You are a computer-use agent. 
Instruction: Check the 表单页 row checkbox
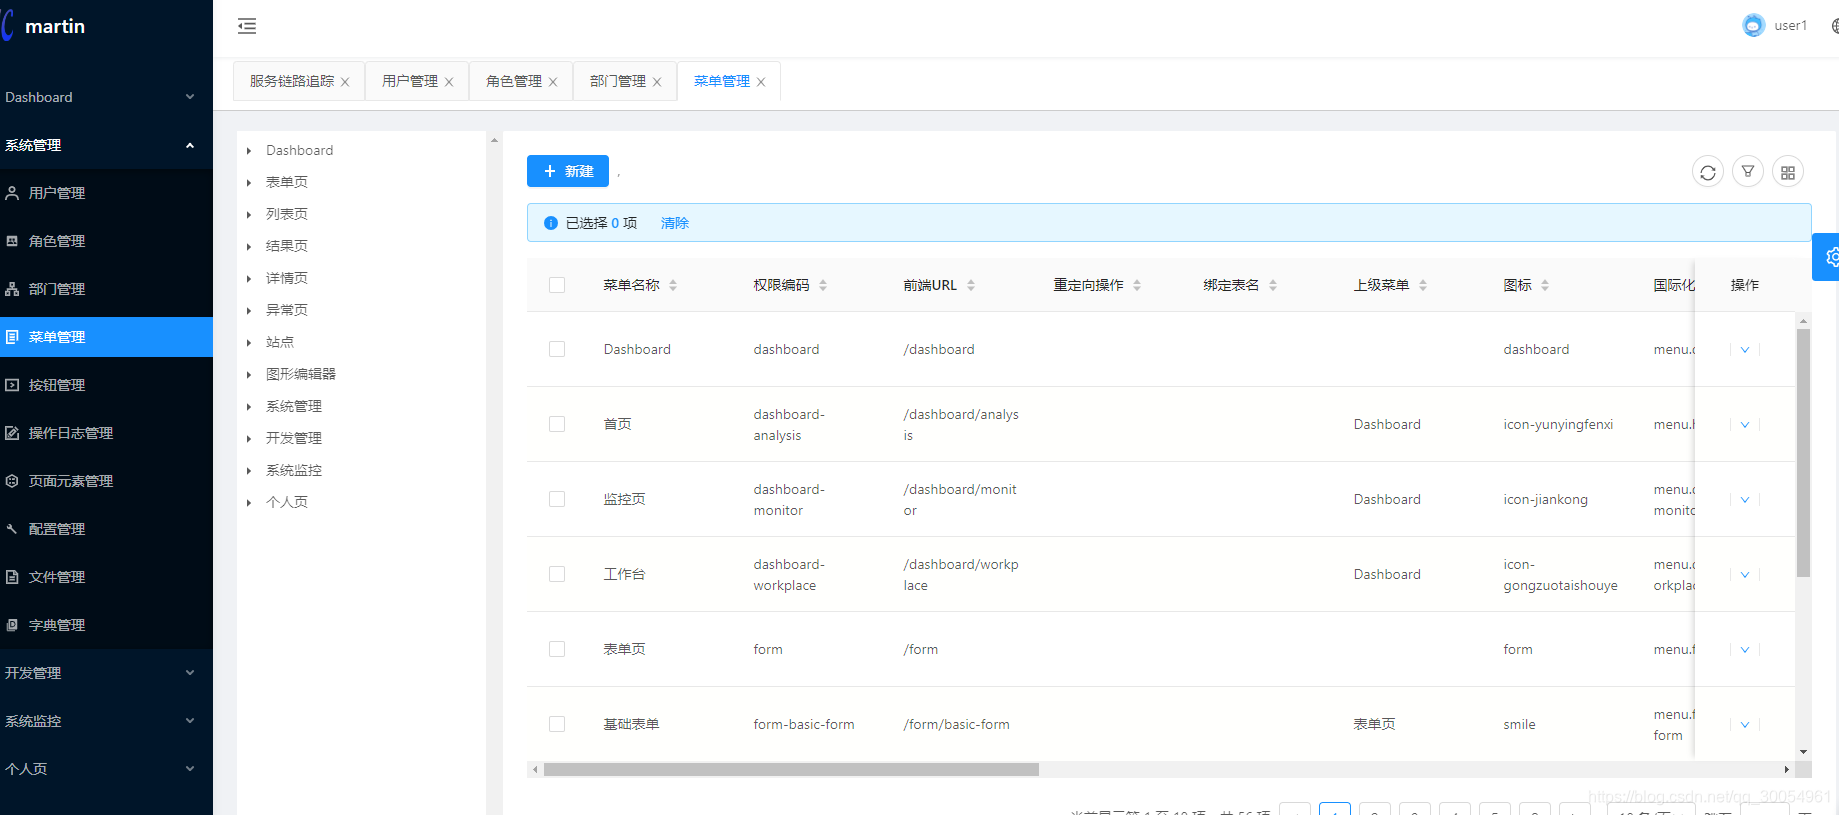click(x=557, y=649)
